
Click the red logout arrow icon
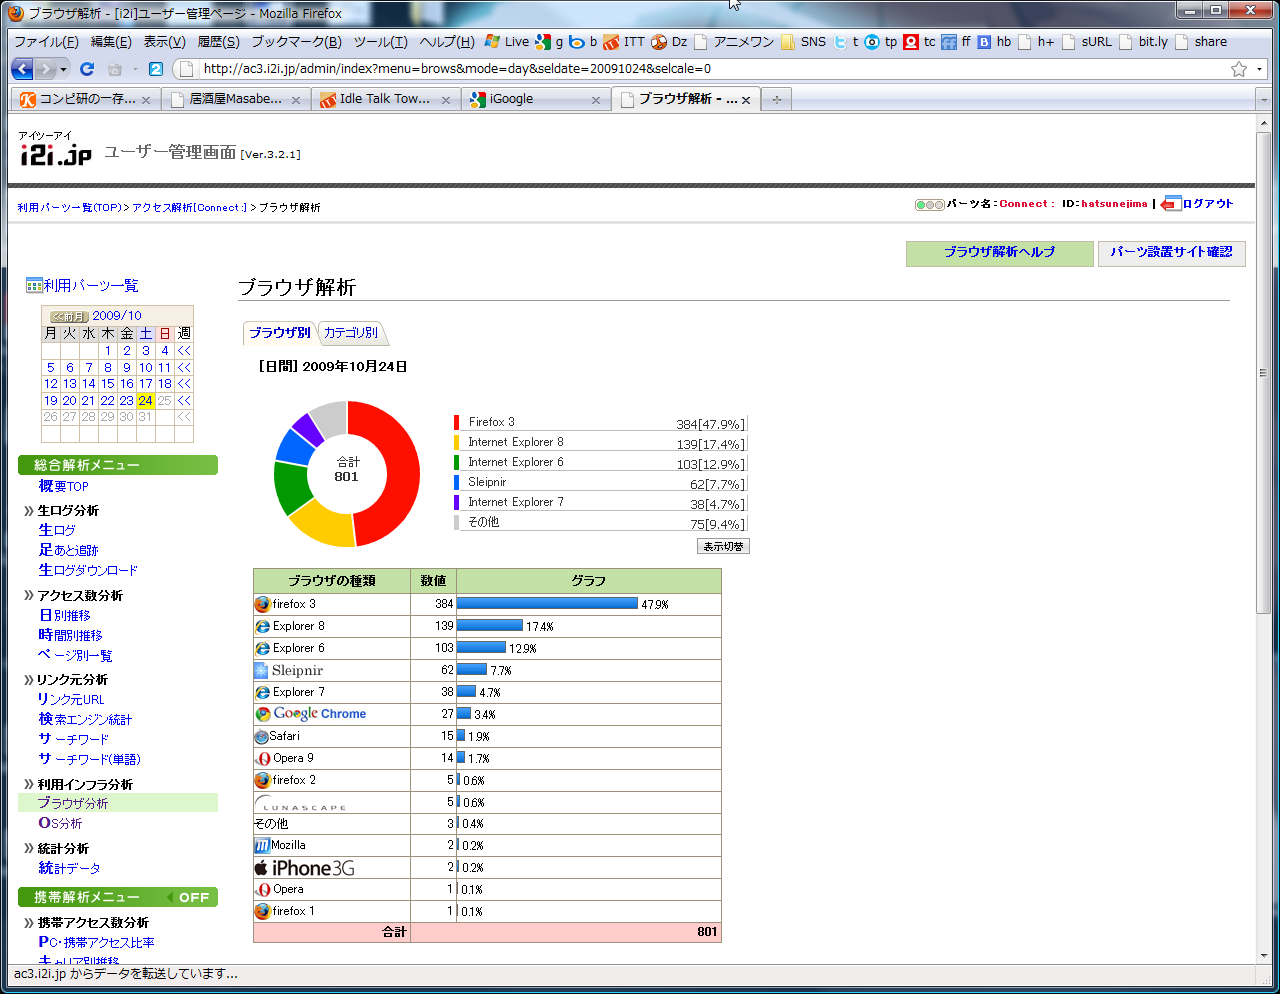1171,203
